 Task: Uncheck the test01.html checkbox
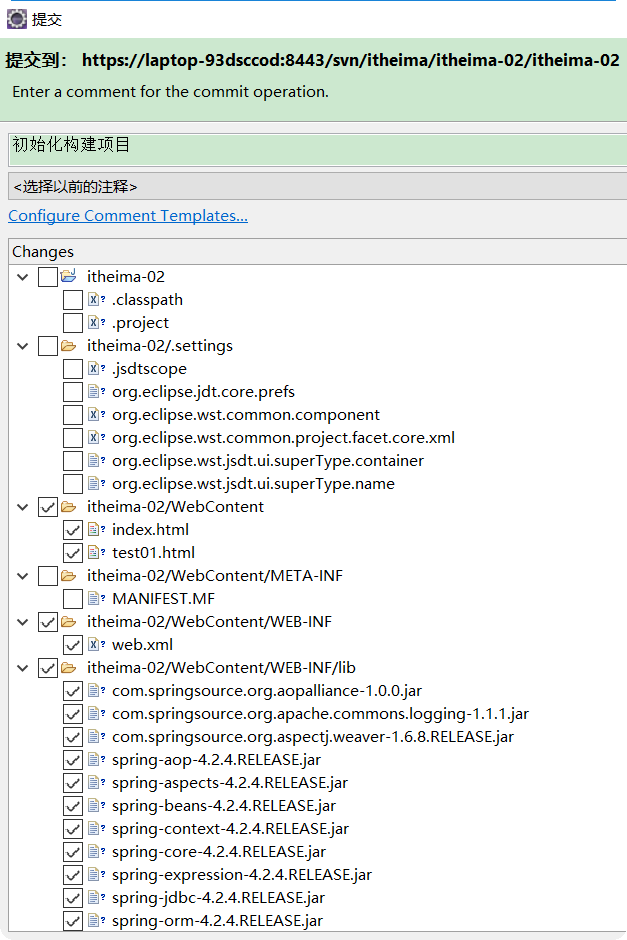tap(73, 553)
